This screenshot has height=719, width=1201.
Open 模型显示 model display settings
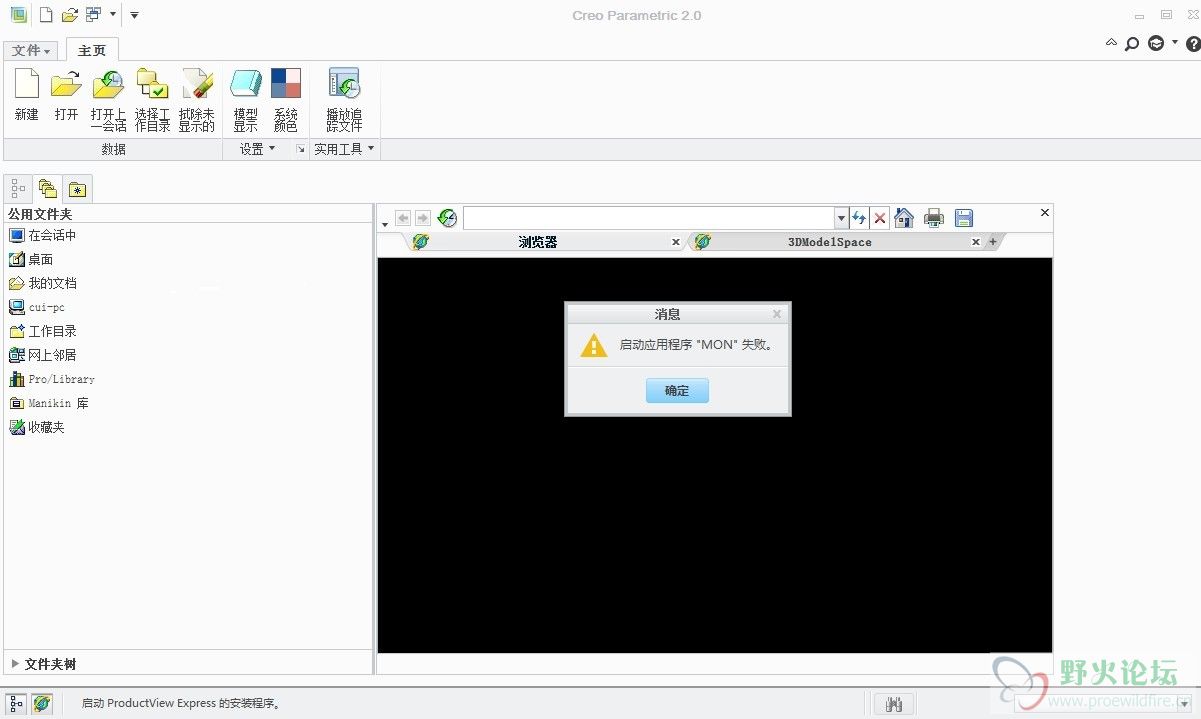click(245, 100)
